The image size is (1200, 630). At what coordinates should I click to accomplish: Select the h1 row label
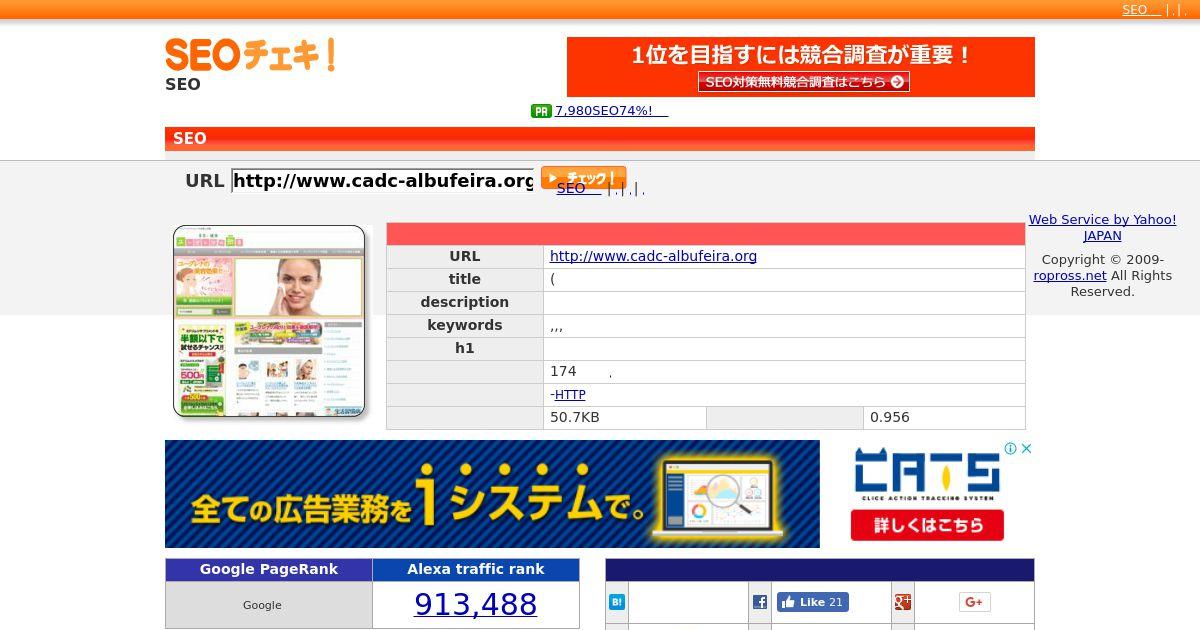465,348
